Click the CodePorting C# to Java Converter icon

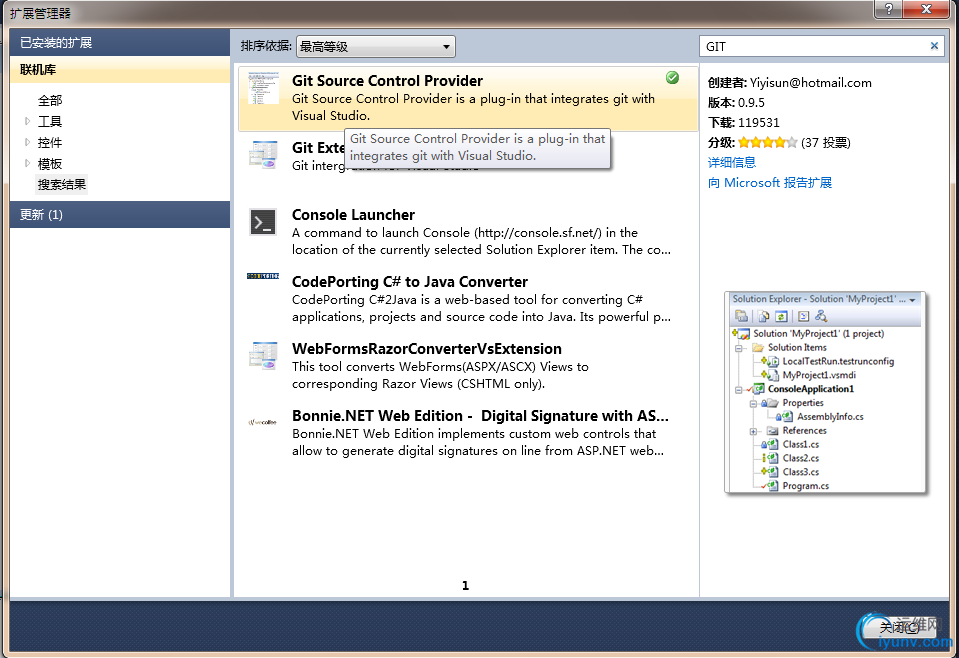pyautogui.click(x=263, y=276)
